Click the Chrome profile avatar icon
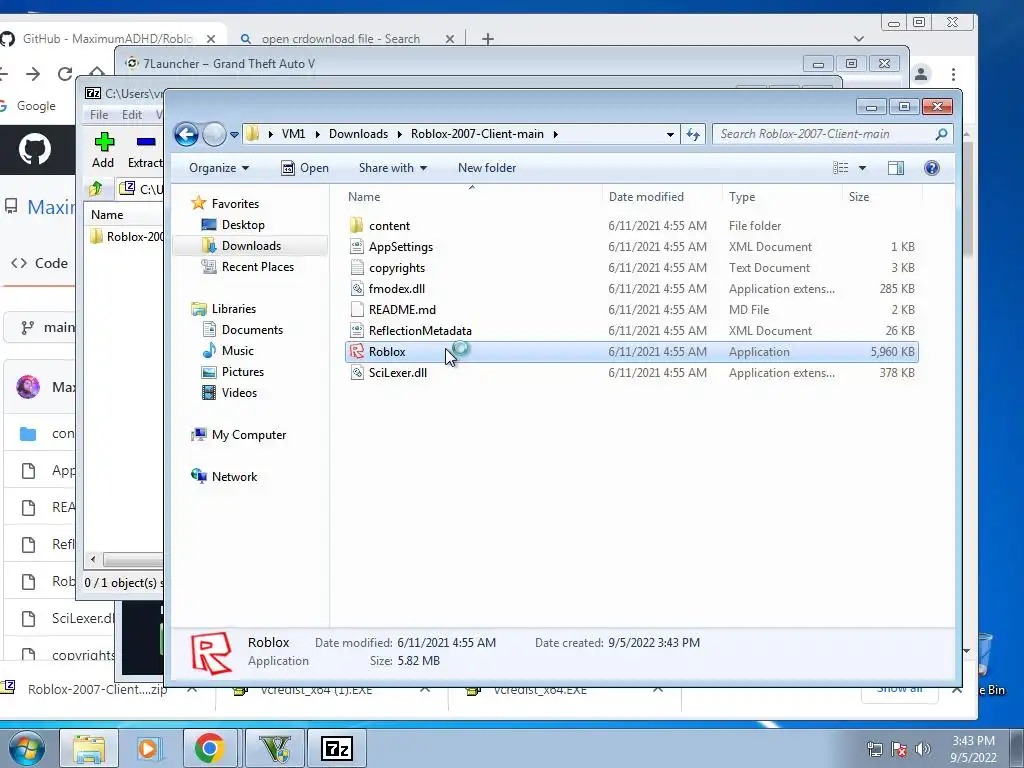The height and width of the screenshot is (768, 1024). [x=921, y=74]
